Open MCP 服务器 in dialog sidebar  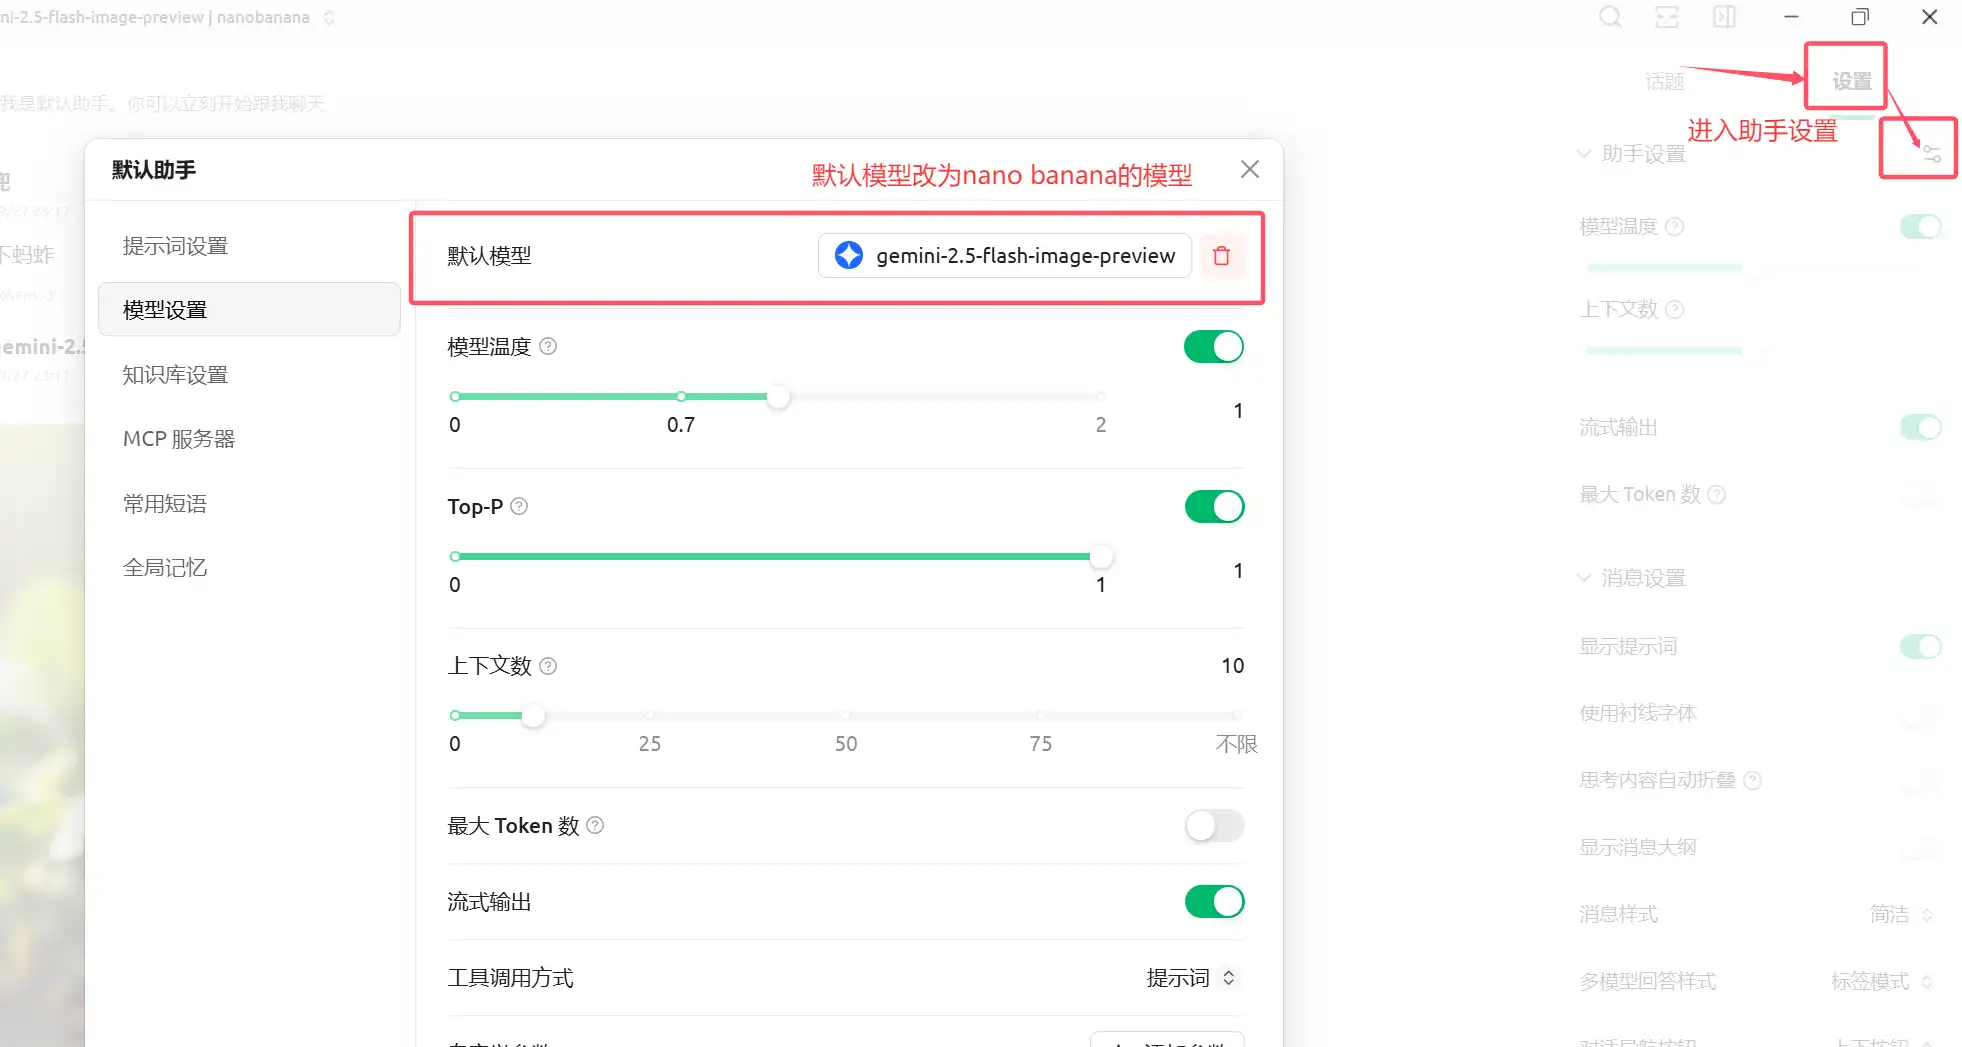coord(249,439)
